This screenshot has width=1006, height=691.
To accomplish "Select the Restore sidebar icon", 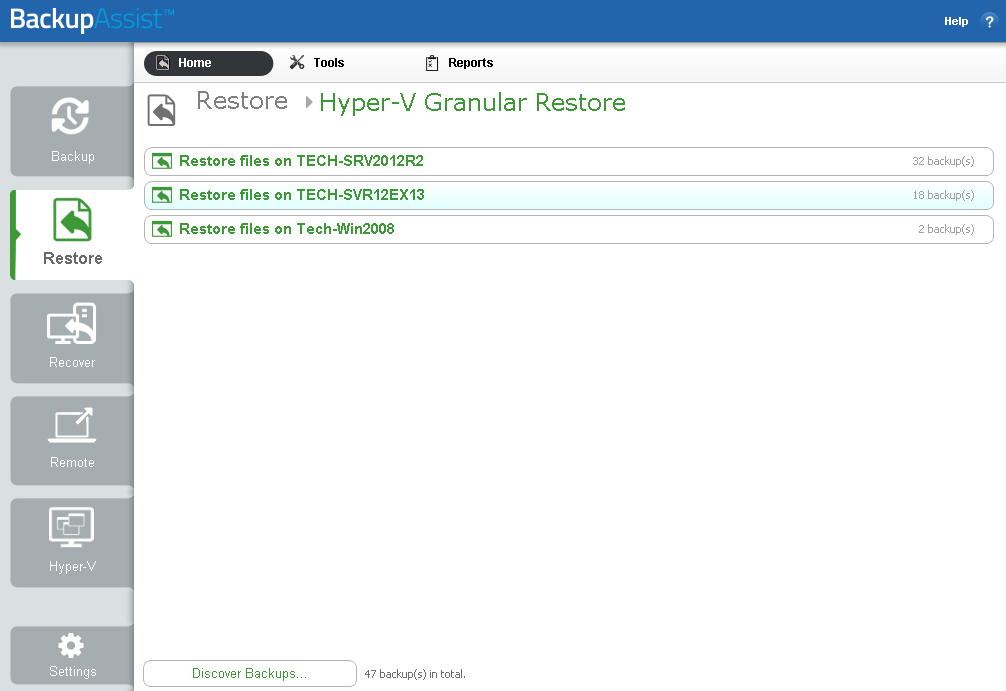I will [x=72, y=219].
